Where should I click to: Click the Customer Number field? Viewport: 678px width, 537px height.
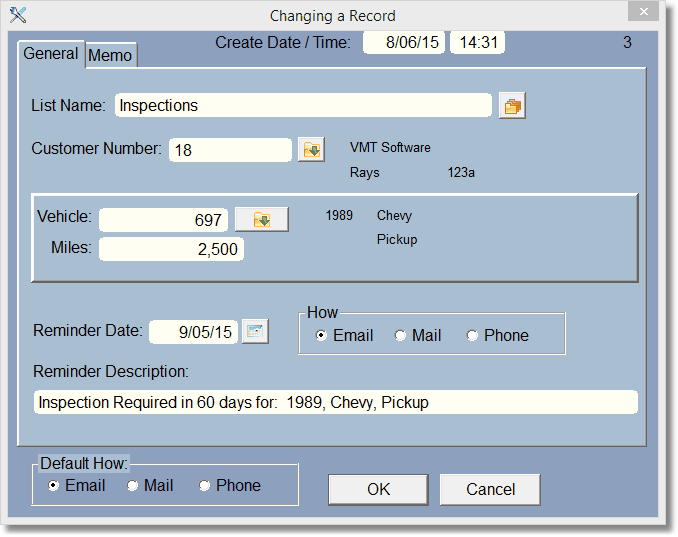point(230,150)
